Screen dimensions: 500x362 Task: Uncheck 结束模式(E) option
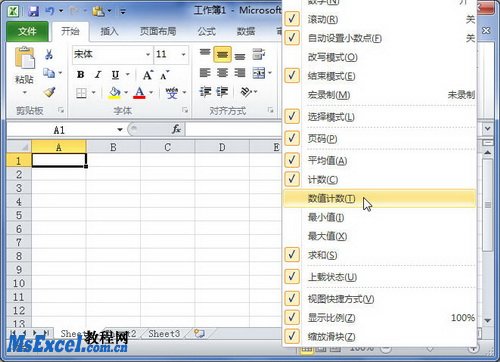292,76
